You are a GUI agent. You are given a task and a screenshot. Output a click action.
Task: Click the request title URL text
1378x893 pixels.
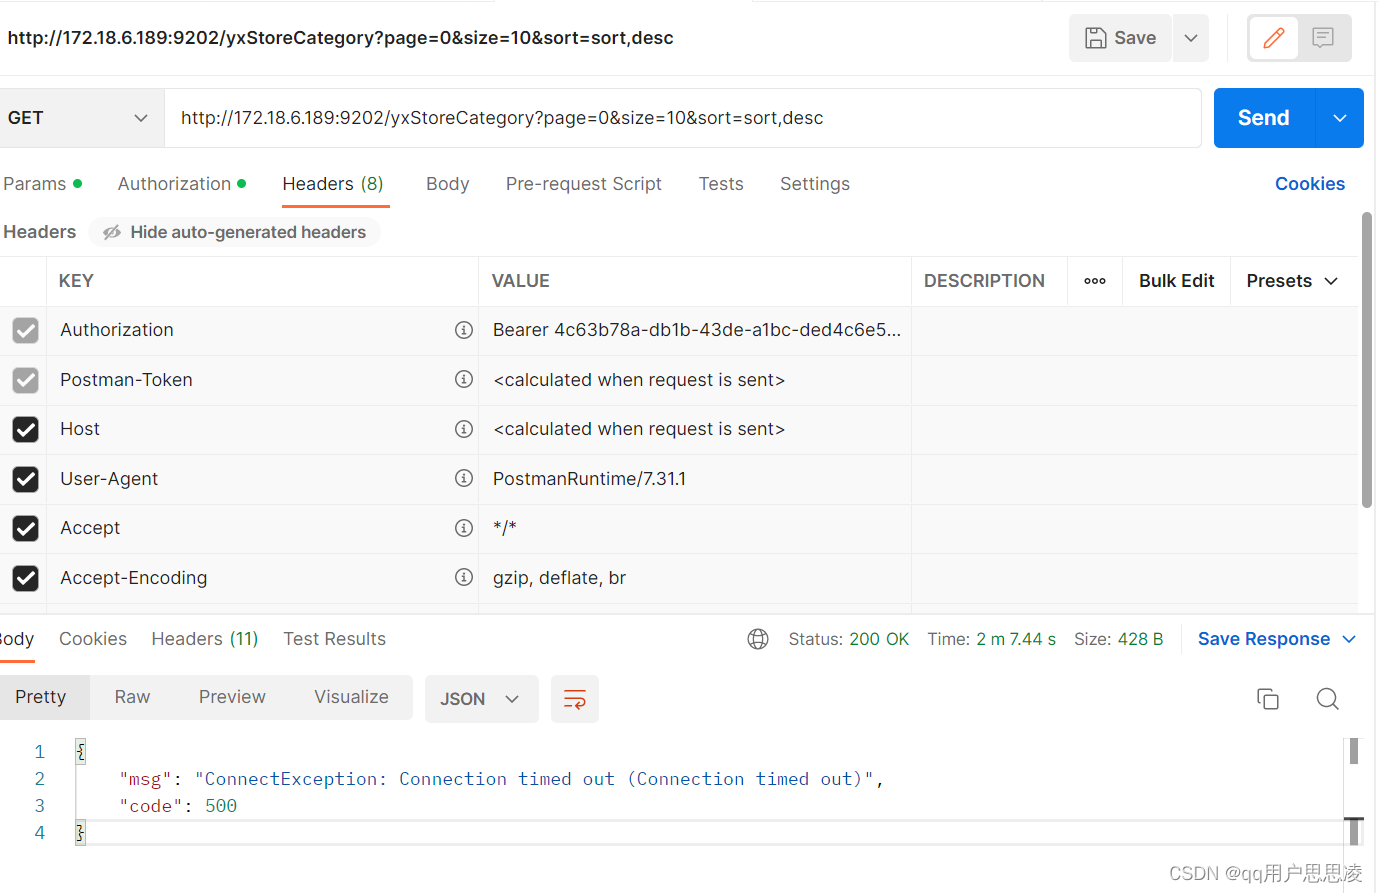tap(341, 38)
